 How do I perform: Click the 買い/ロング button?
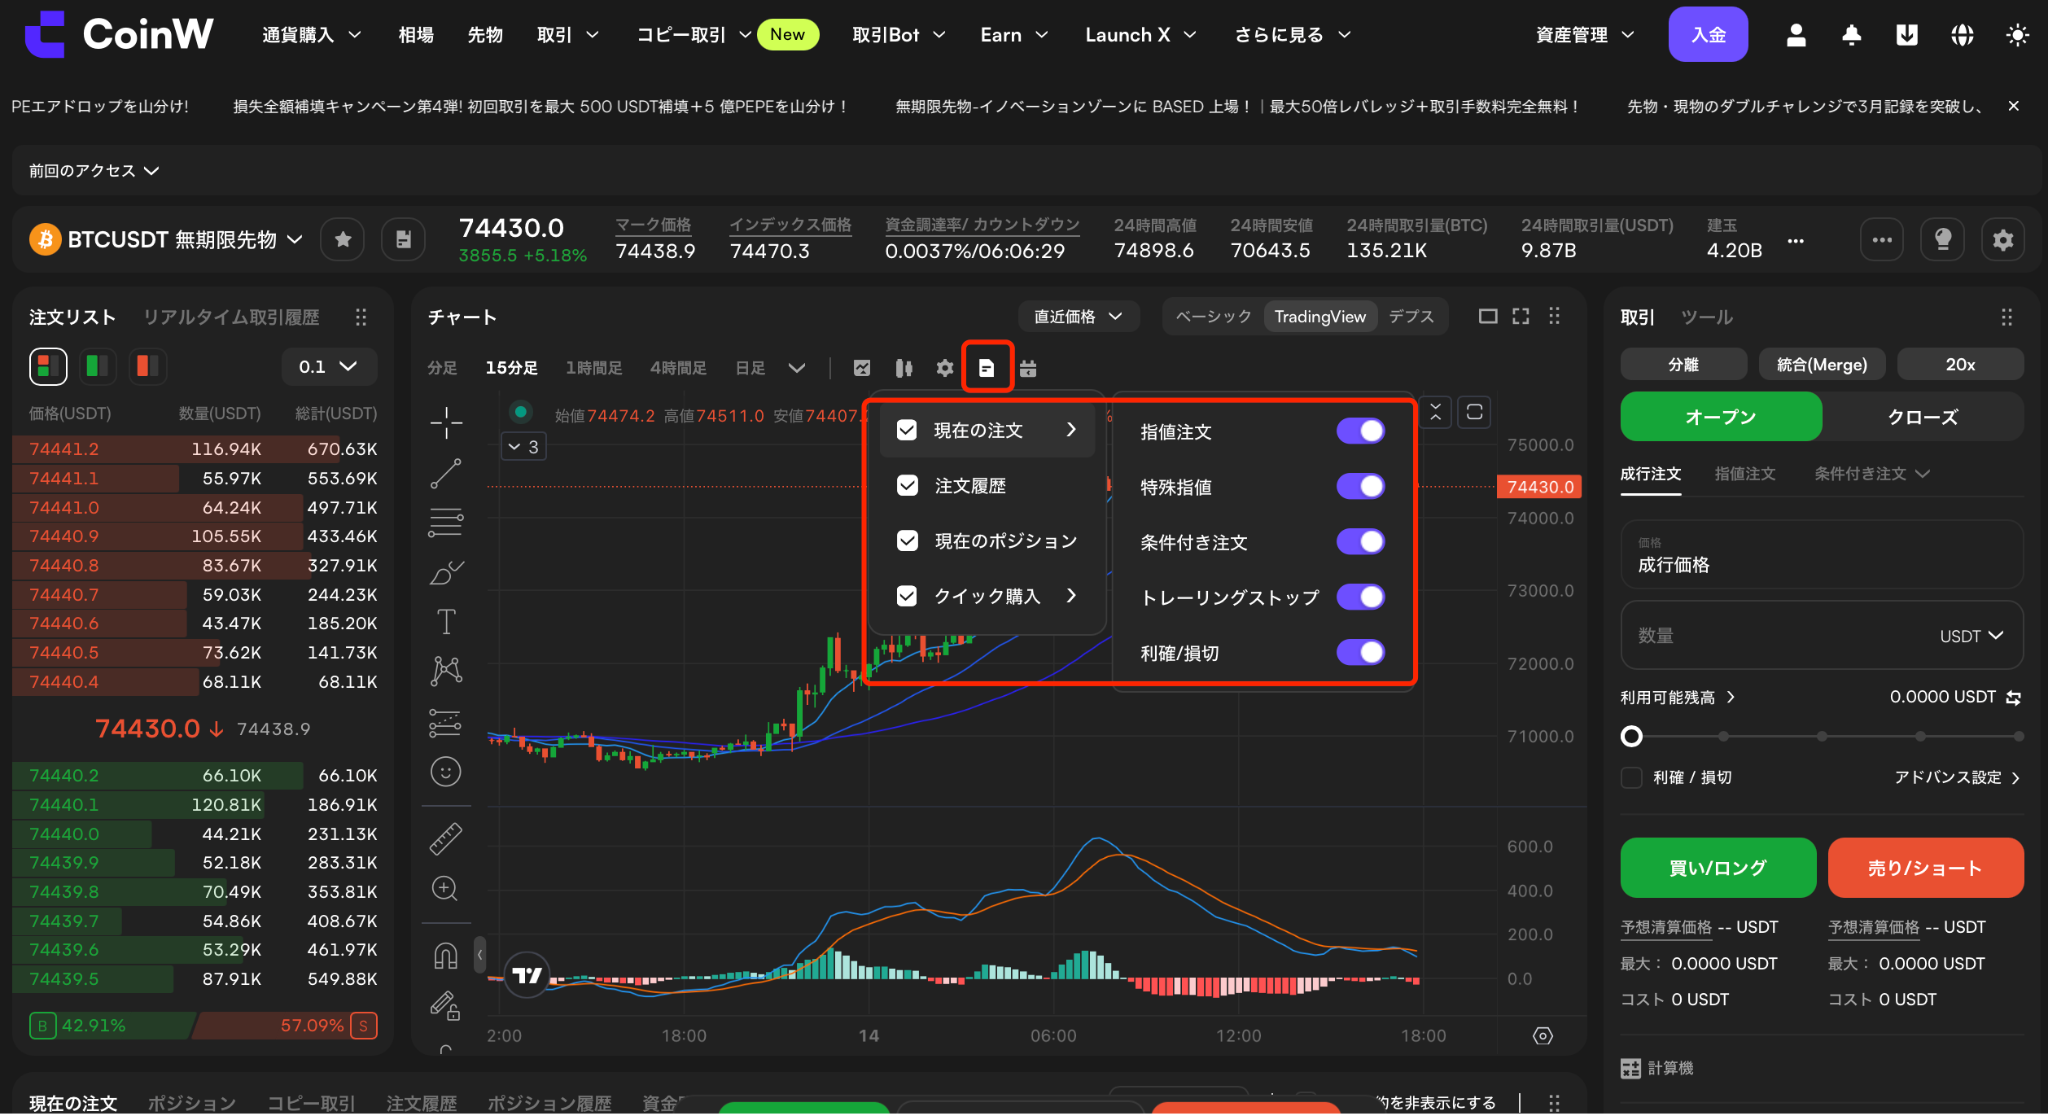pyautogui.click(x=1718, y=868)
